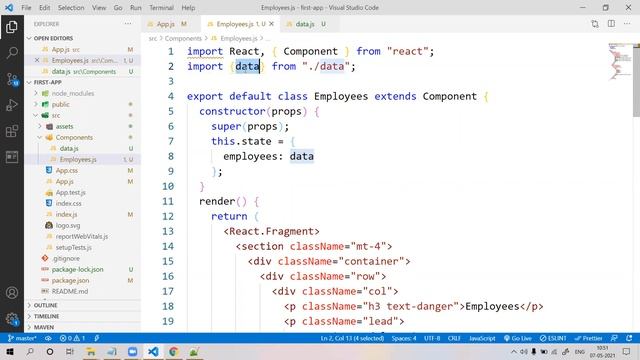Click the sync changes cloud icon

(48, 338)
